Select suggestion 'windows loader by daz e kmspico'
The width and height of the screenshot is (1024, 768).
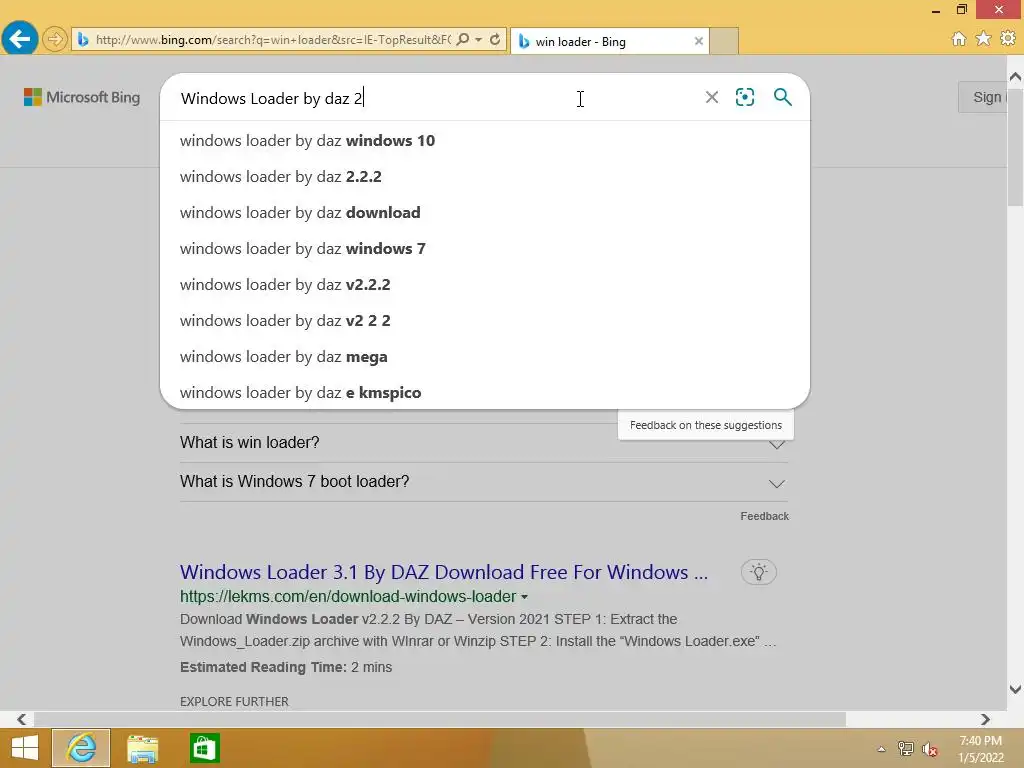(x=485, y=392)
